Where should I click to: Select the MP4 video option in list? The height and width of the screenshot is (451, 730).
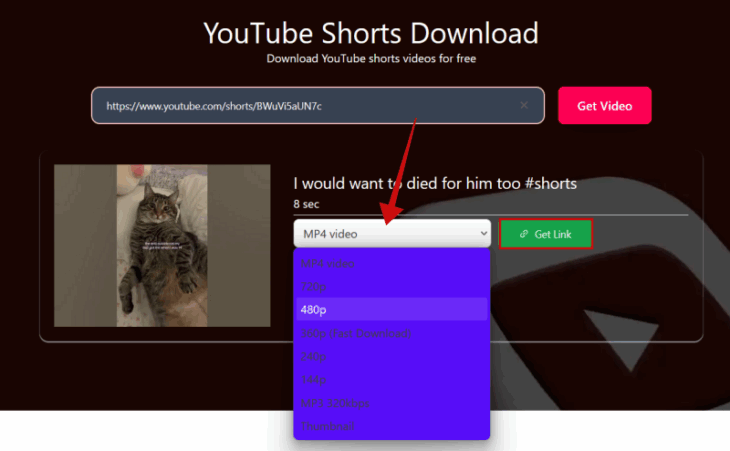coord(392,263)
